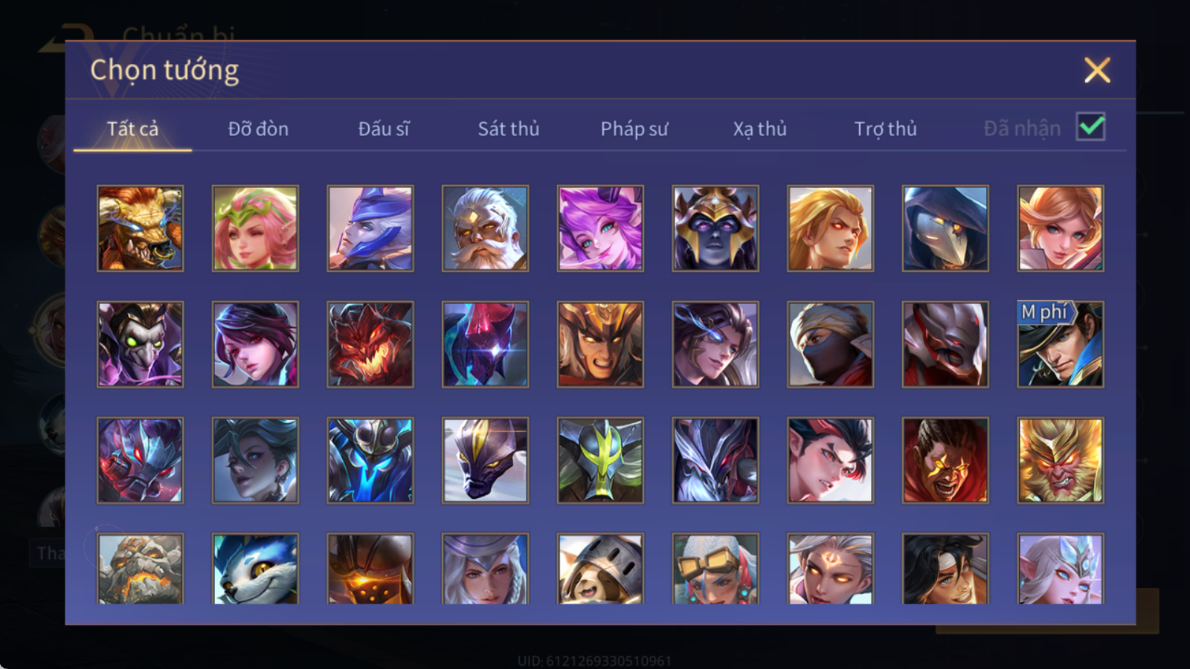Open the Đấu sĩ tab
The width and height of the screenshot is (1190, 669).
pyautogui.click(x=383, y=129)
